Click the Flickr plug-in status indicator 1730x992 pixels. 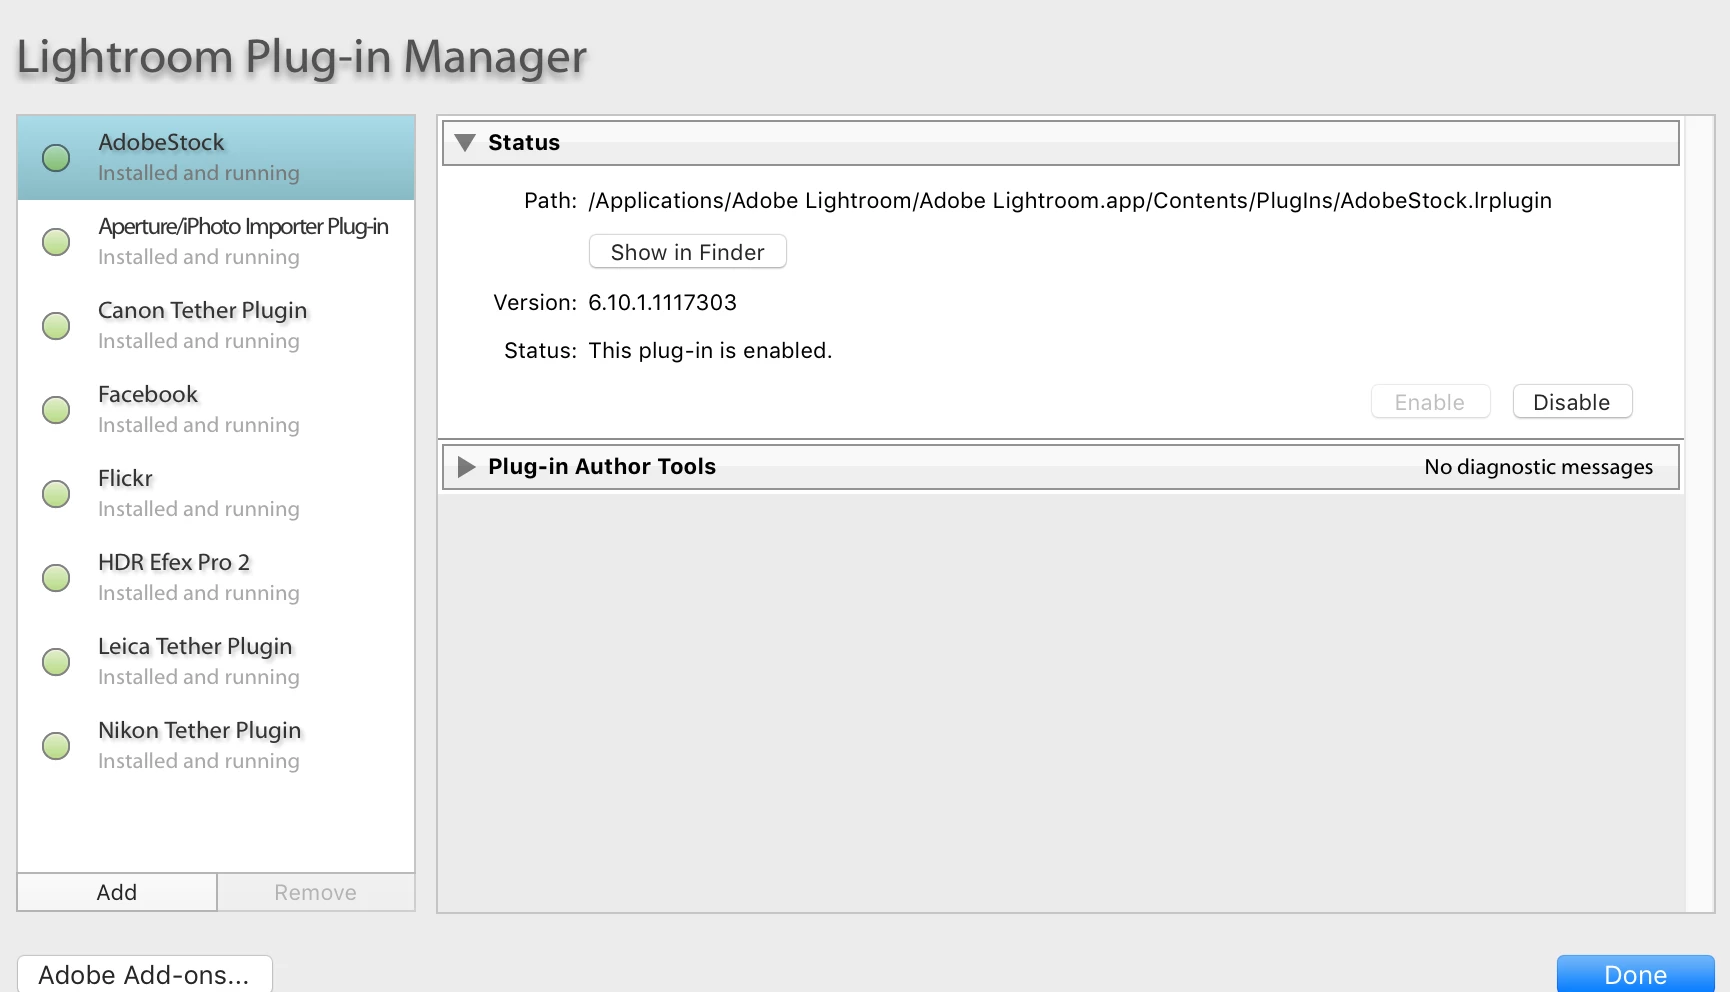(x=56, y=494)
